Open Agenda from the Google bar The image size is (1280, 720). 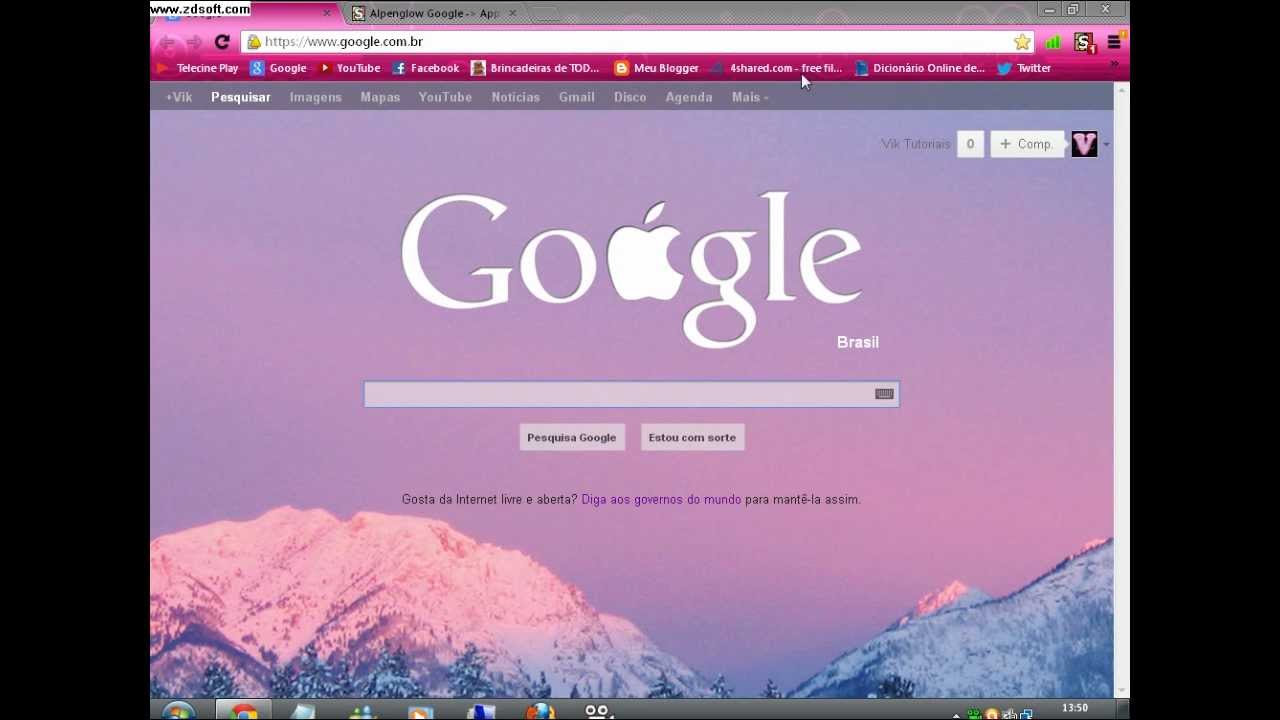[x=689, y=97]
